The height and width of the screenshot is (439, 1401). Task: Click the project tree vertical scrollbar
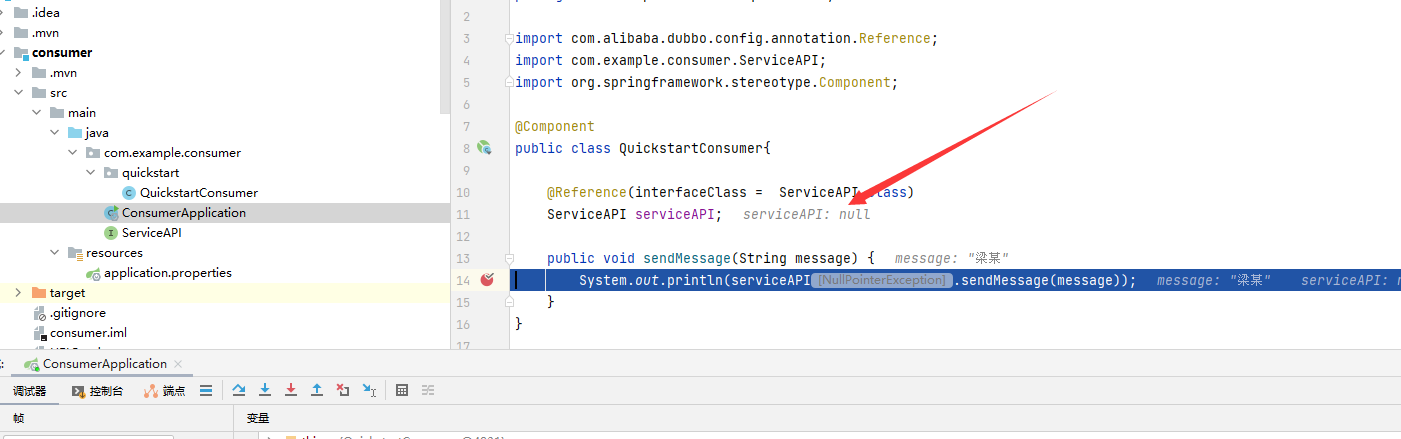445,60
